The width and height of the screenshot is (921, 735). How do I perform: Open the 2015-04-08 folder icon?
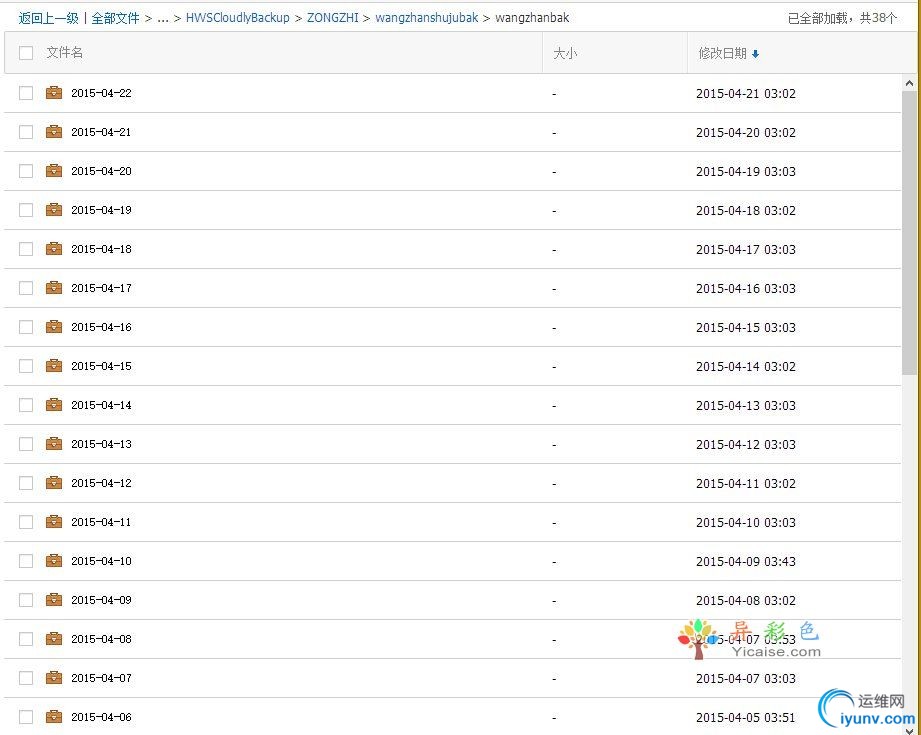[54, 639]
